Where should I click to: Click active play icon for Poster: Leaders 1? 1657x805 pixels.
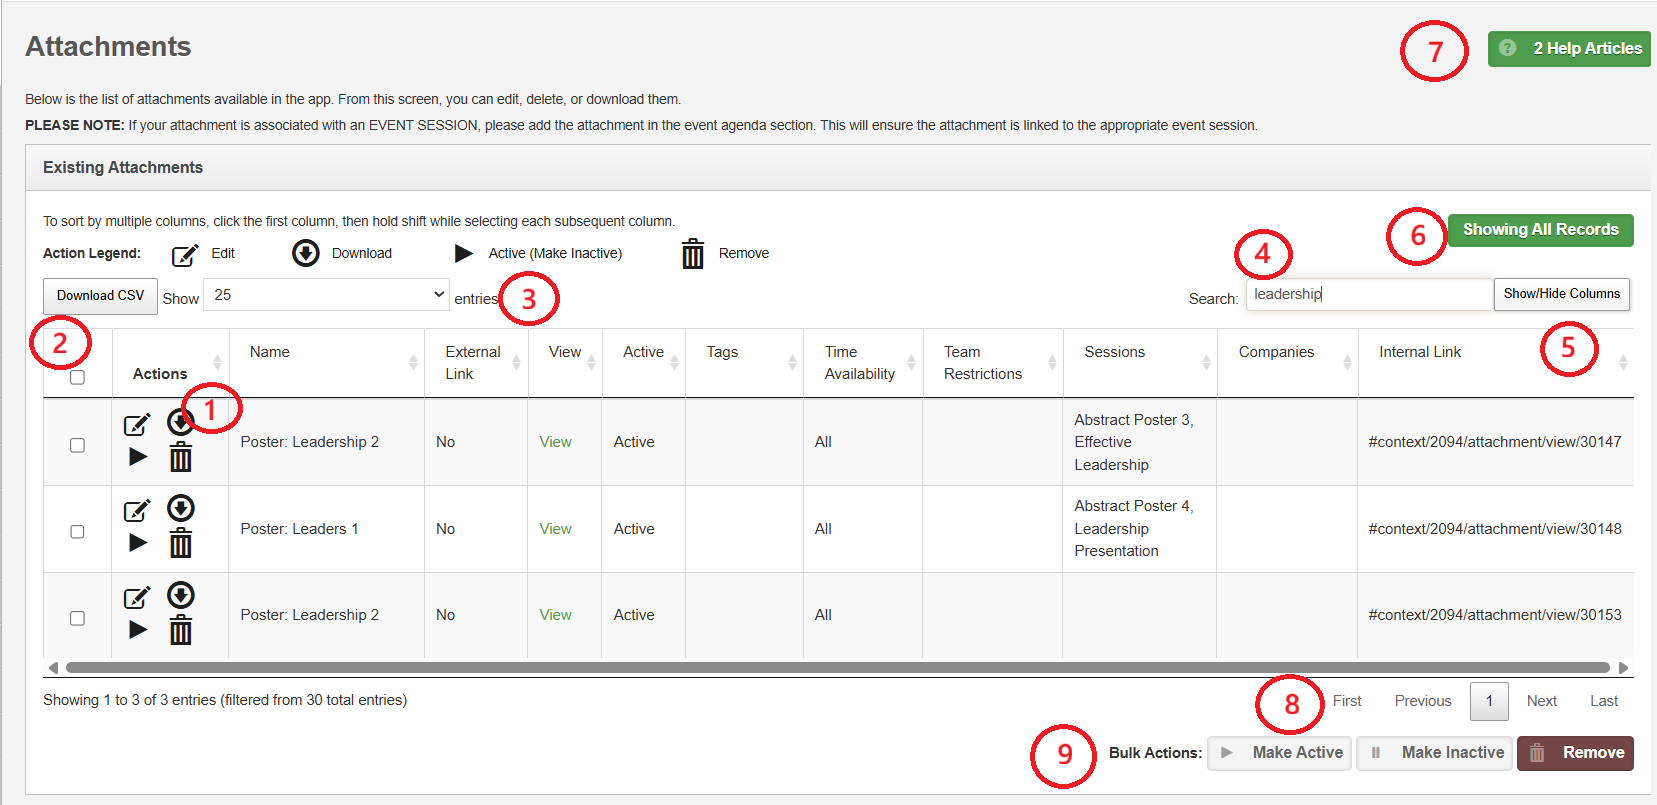tap(138, 543)
